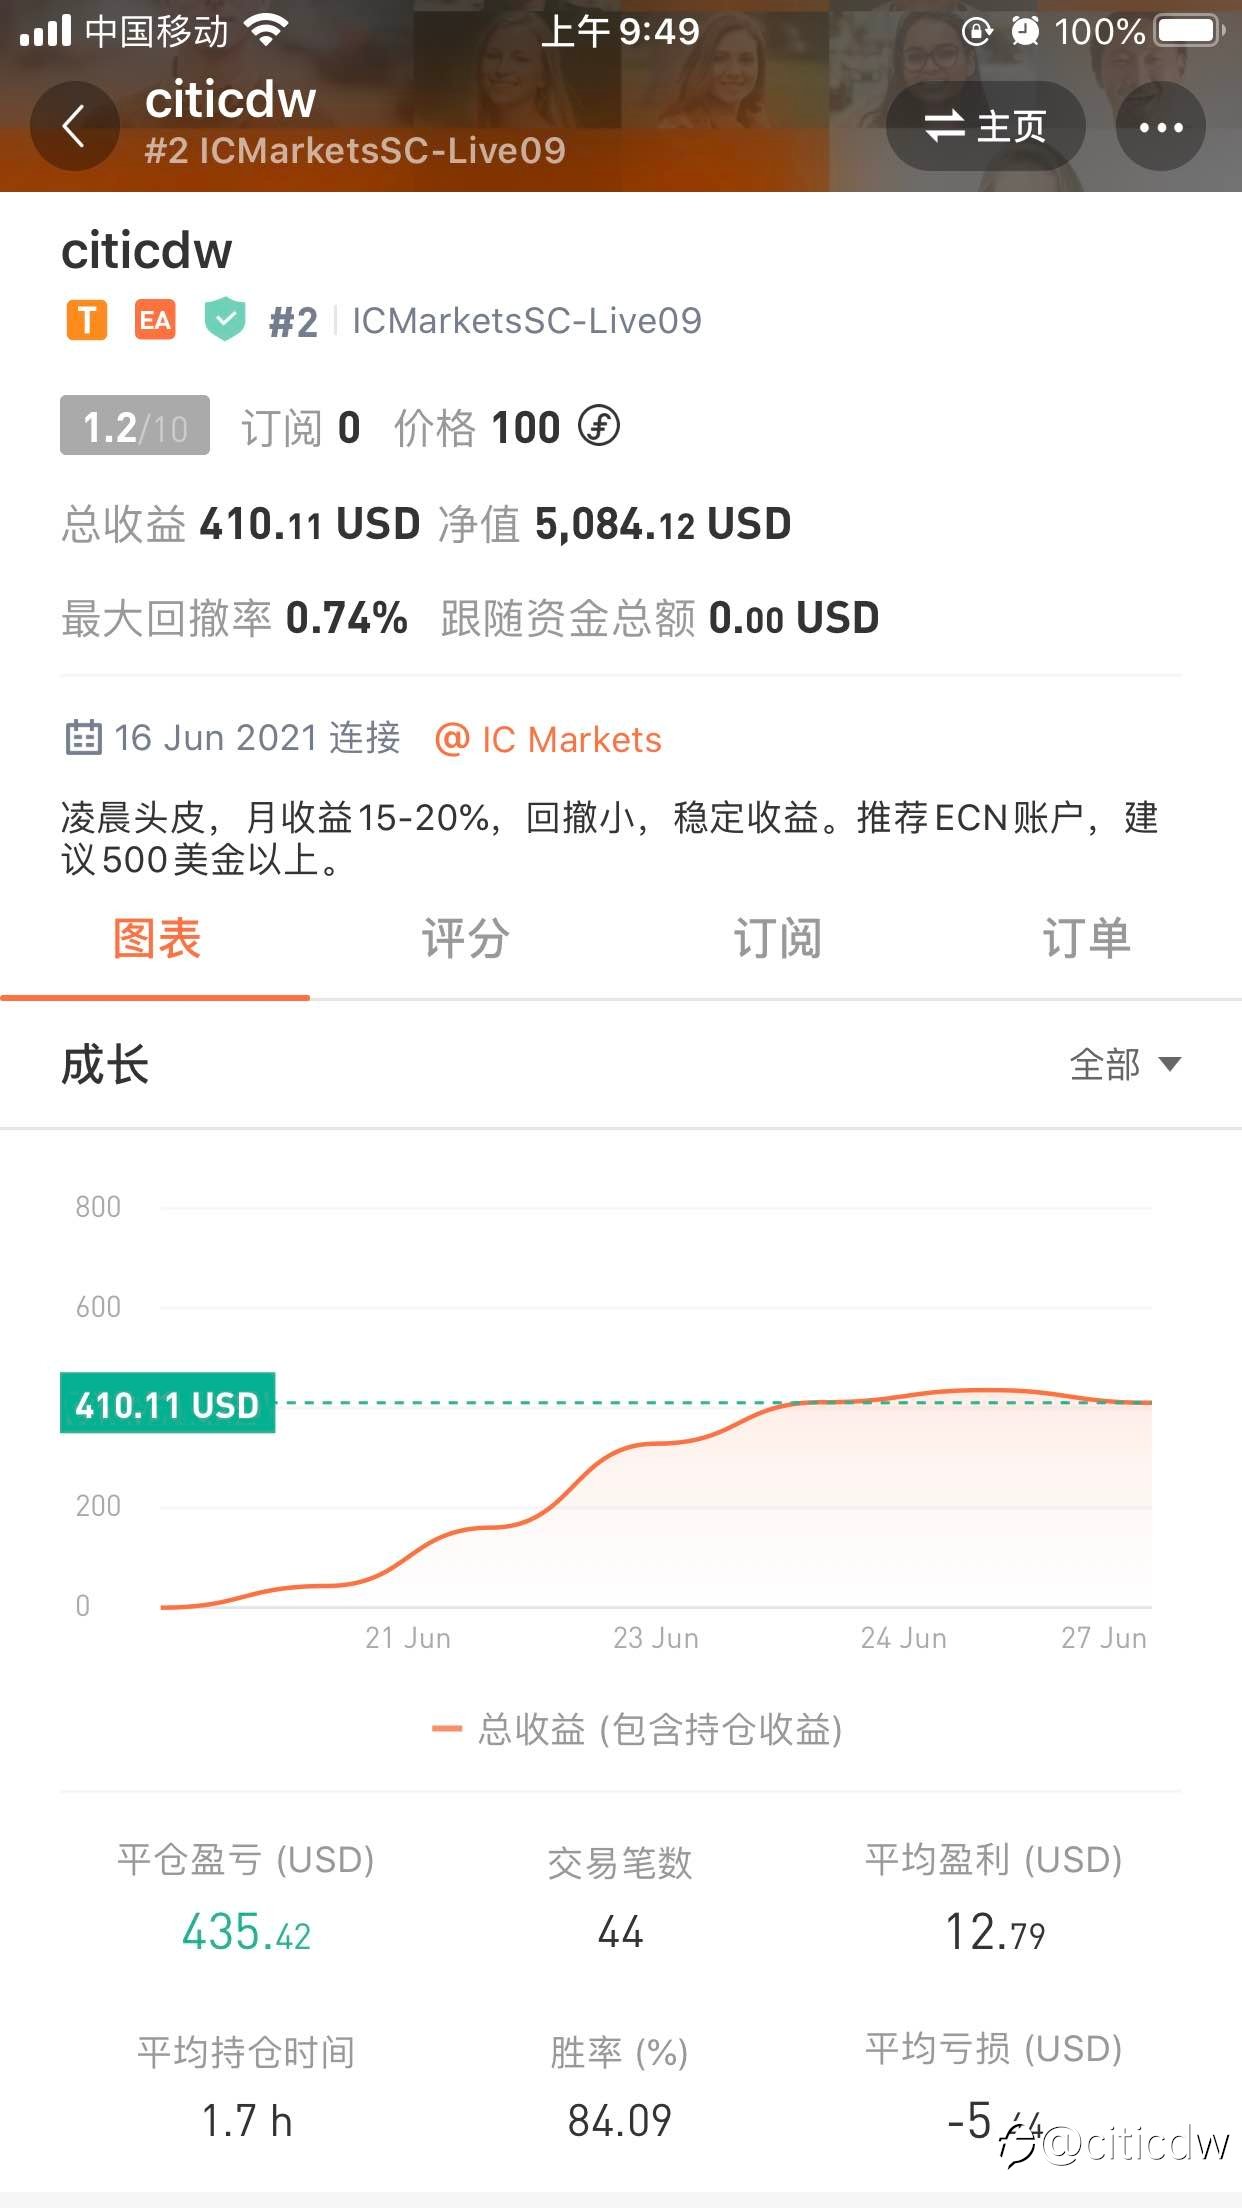Tap the price currency coin icon
Screen dimensions: 1242x2208
pos(599,427)
